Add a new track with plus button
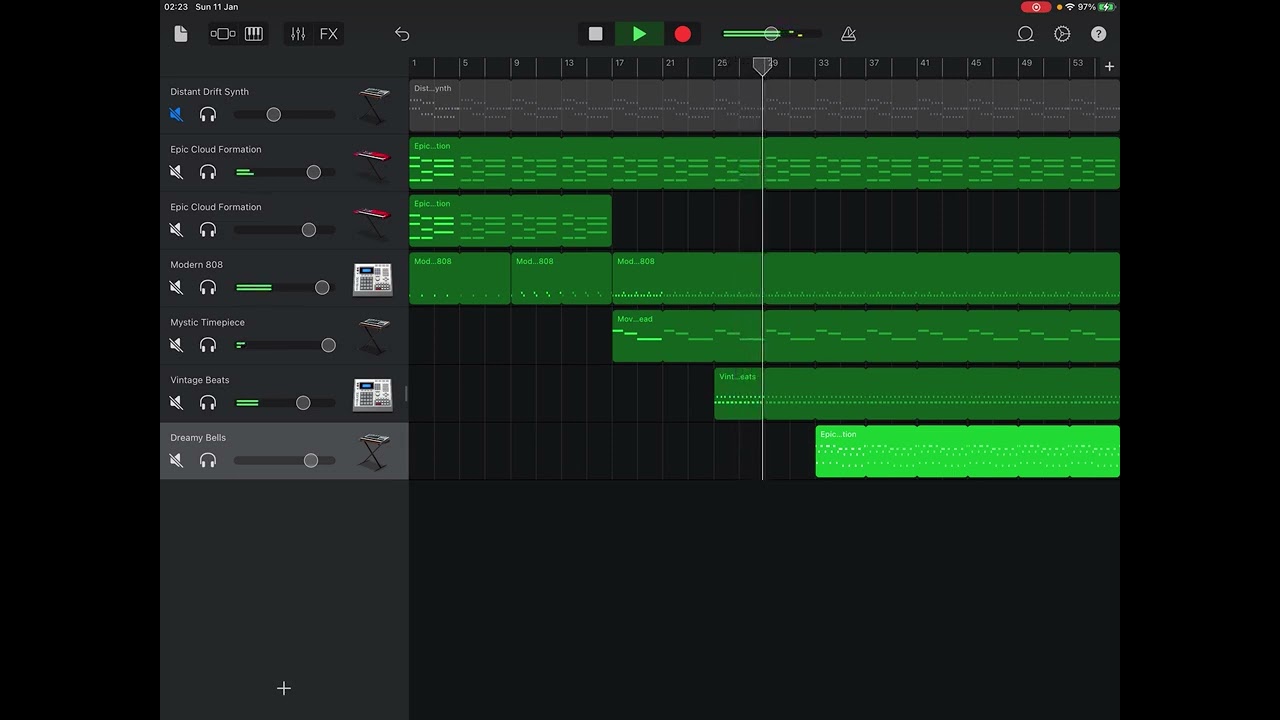Screen dimensions: 1280x720 [284, 688]
